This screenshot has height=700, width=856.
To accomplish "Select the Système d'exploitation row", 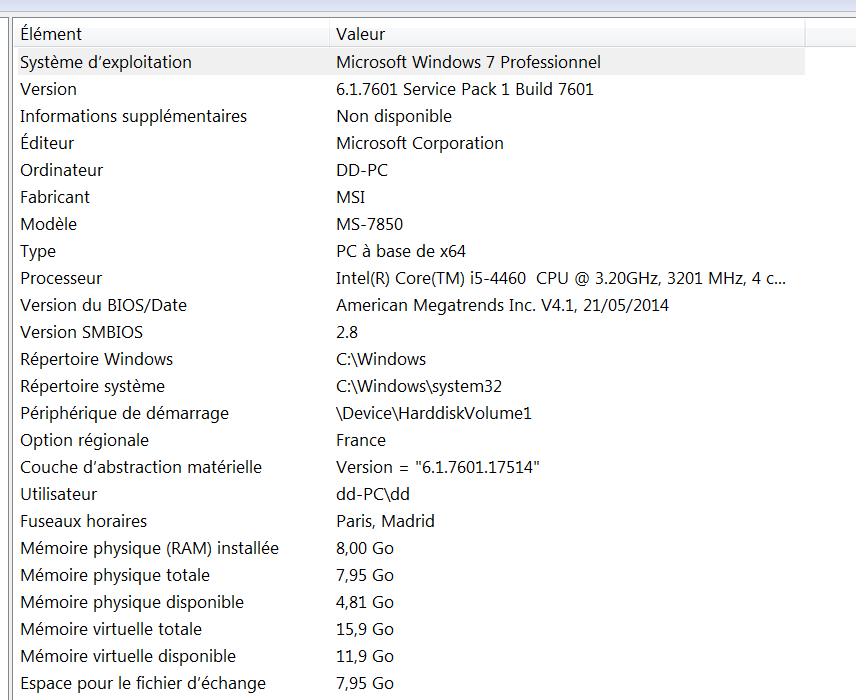I will click(x=106, y=62).
